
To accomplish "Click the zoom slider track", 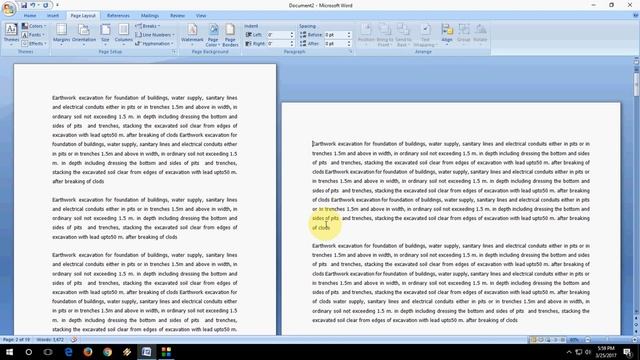I will coord(611,340).
